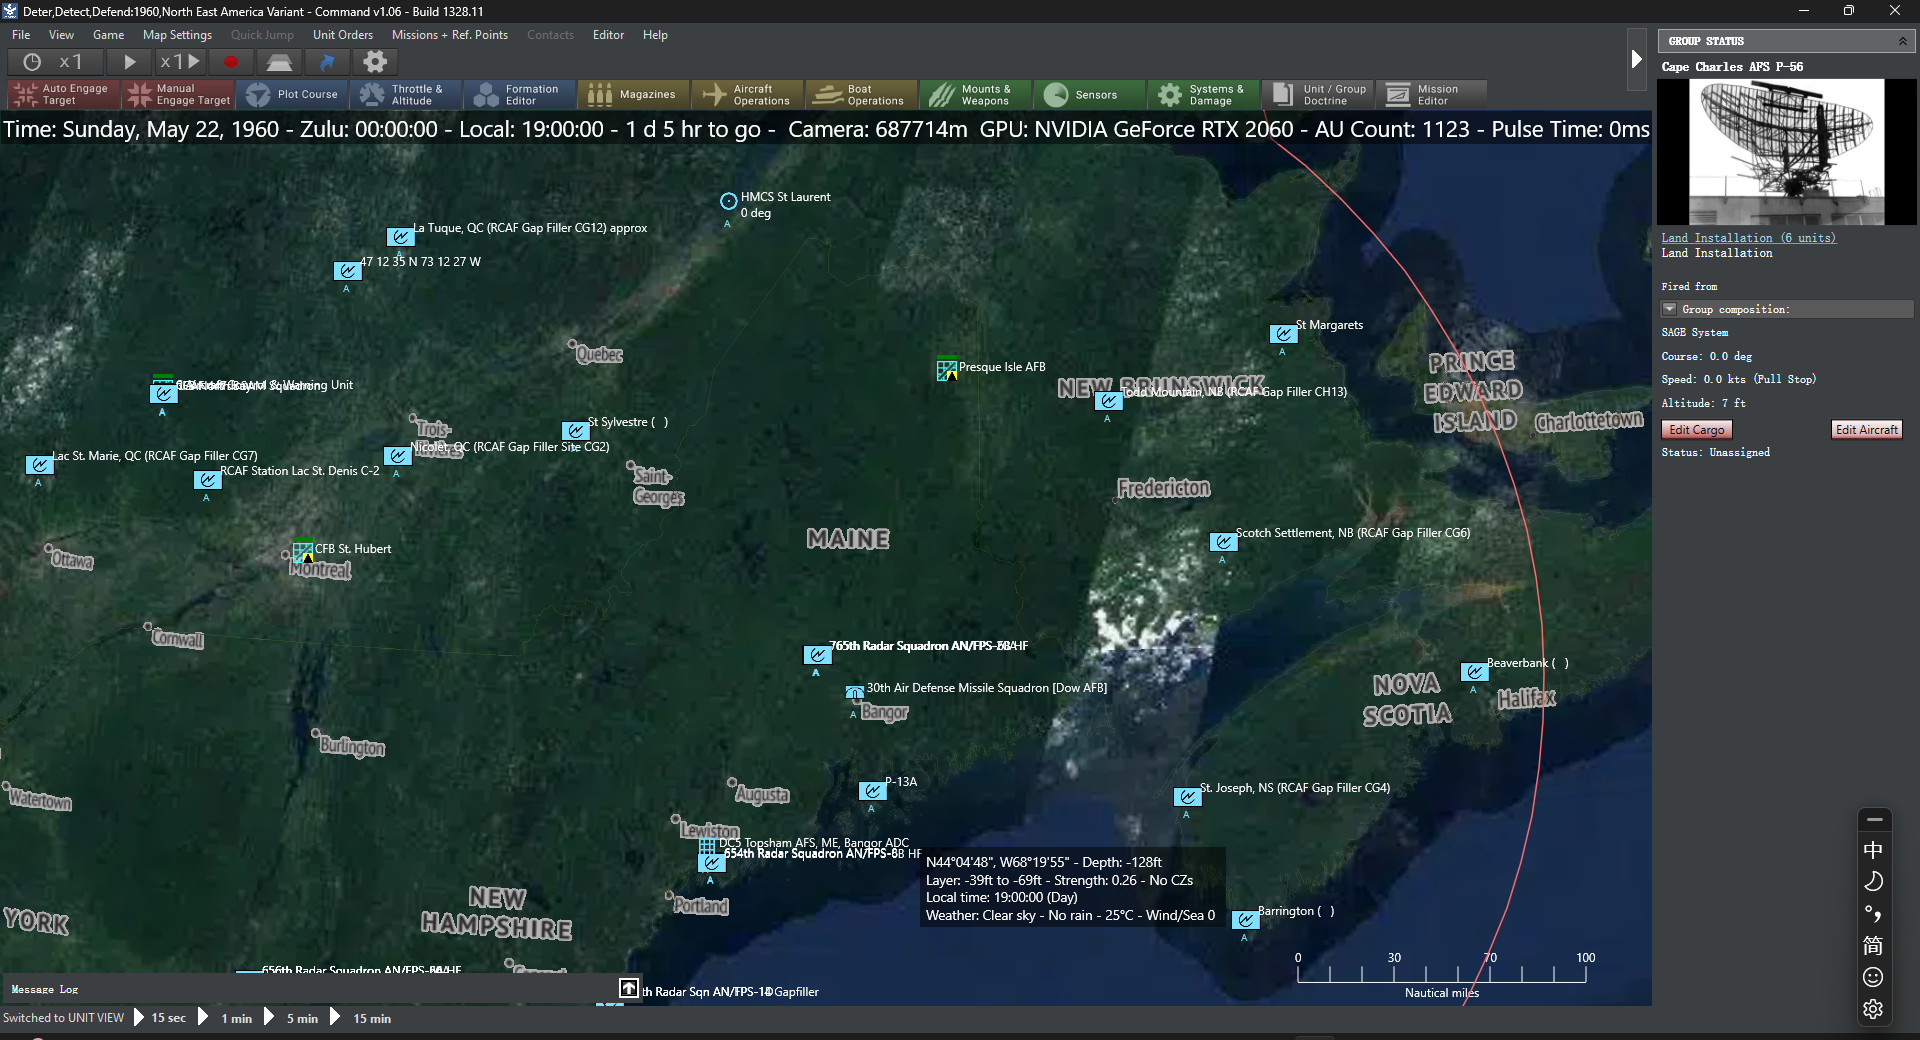Viewport: 1920px width, 1040px height.
Task: Select the St Sylvestre unit icon
Action: coord(575,431)
